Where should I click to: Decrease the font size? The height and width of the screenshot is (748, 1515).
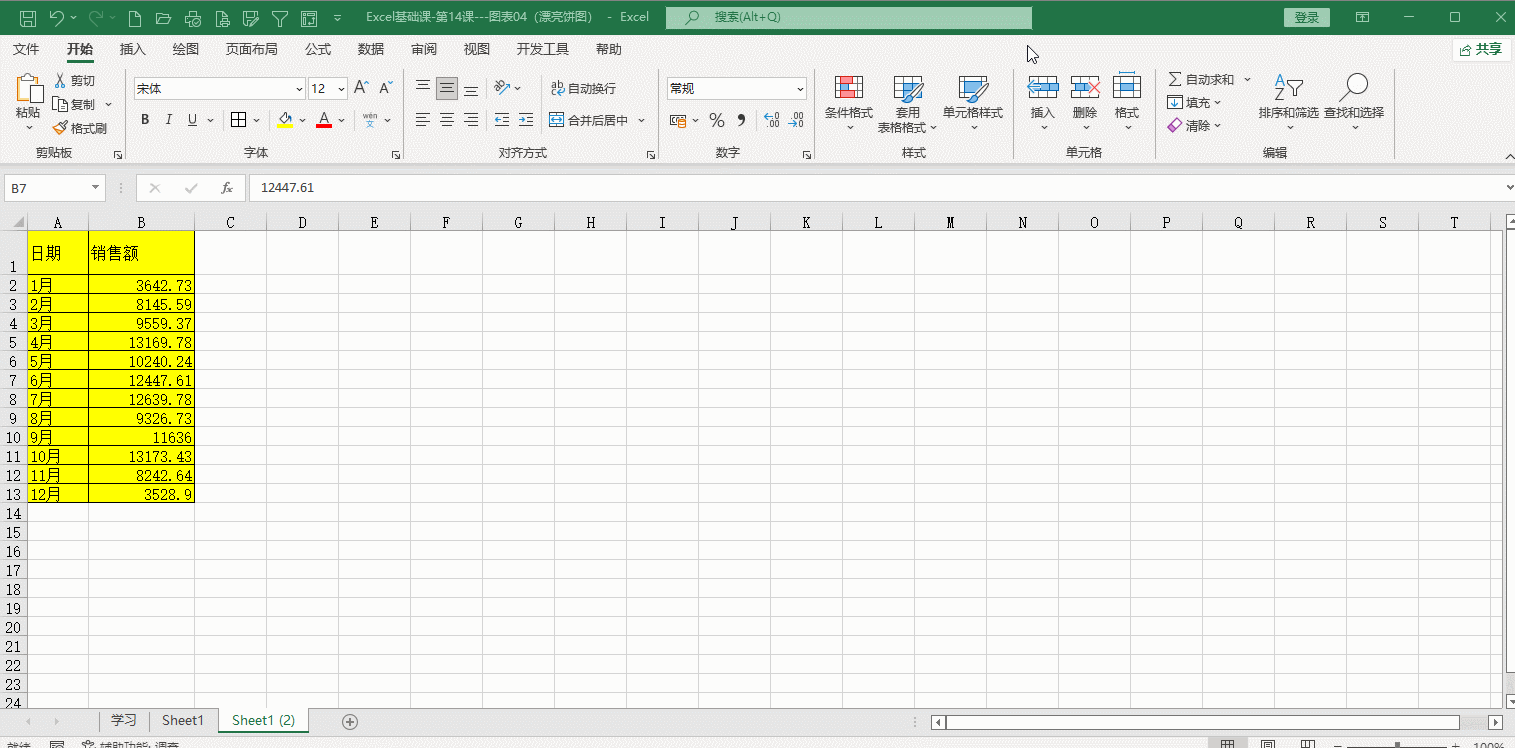coord(385,89)
